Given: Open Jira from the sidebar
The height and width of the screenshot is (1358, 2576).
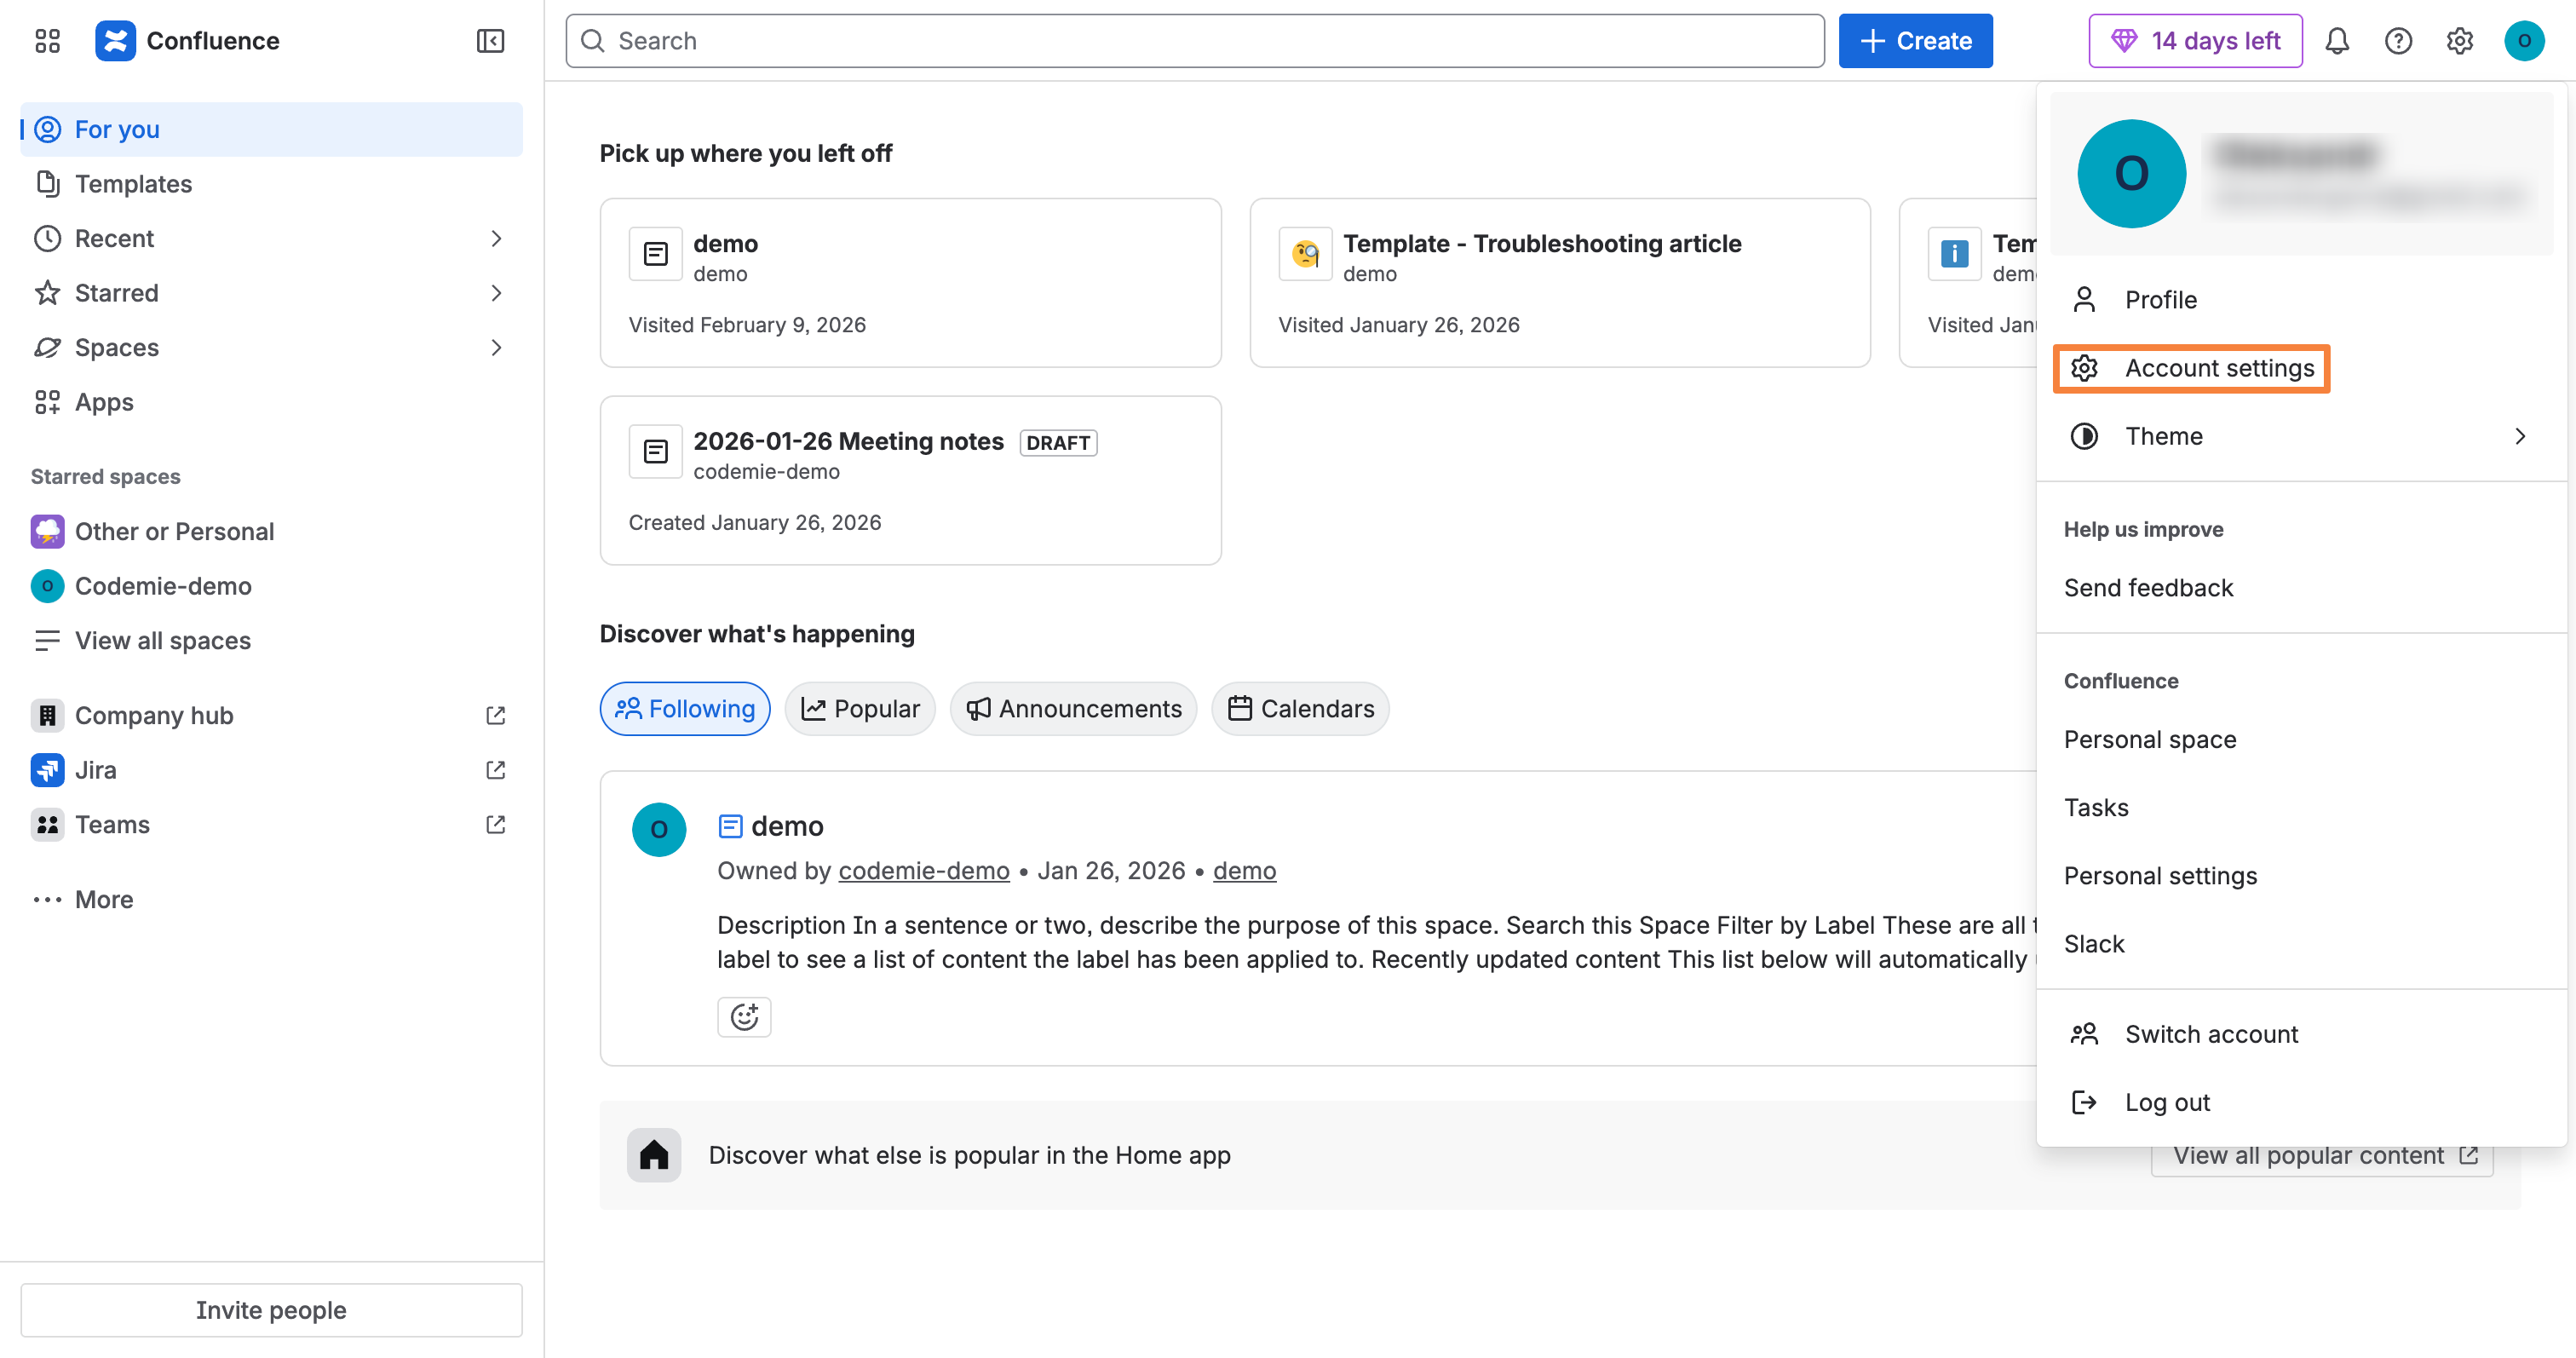Looking at the screenshot, I should [96, 769].
